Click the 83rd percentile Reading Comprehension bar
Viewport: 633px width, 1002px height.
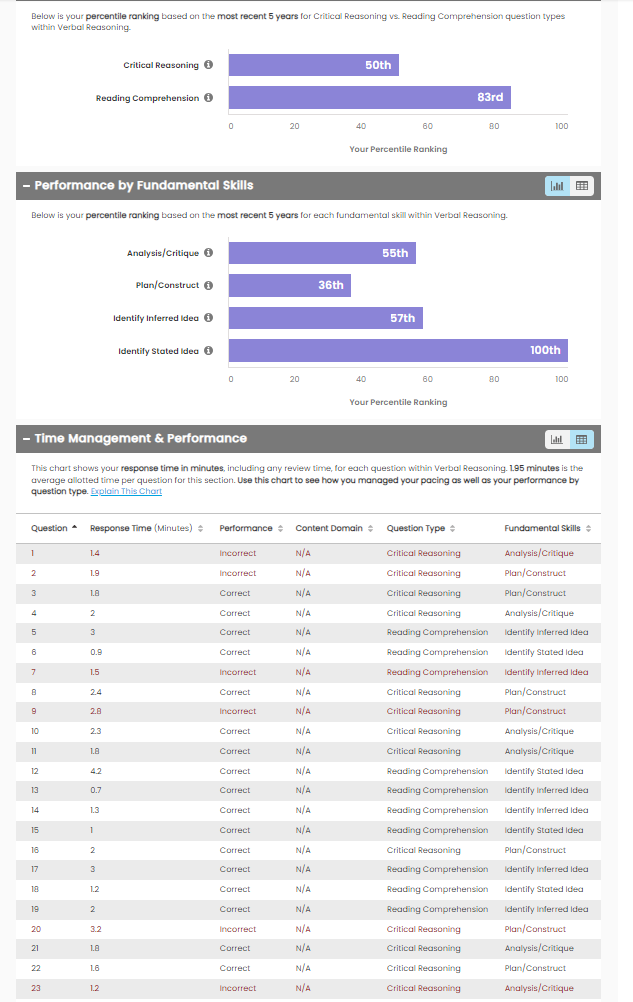[369, 98]
